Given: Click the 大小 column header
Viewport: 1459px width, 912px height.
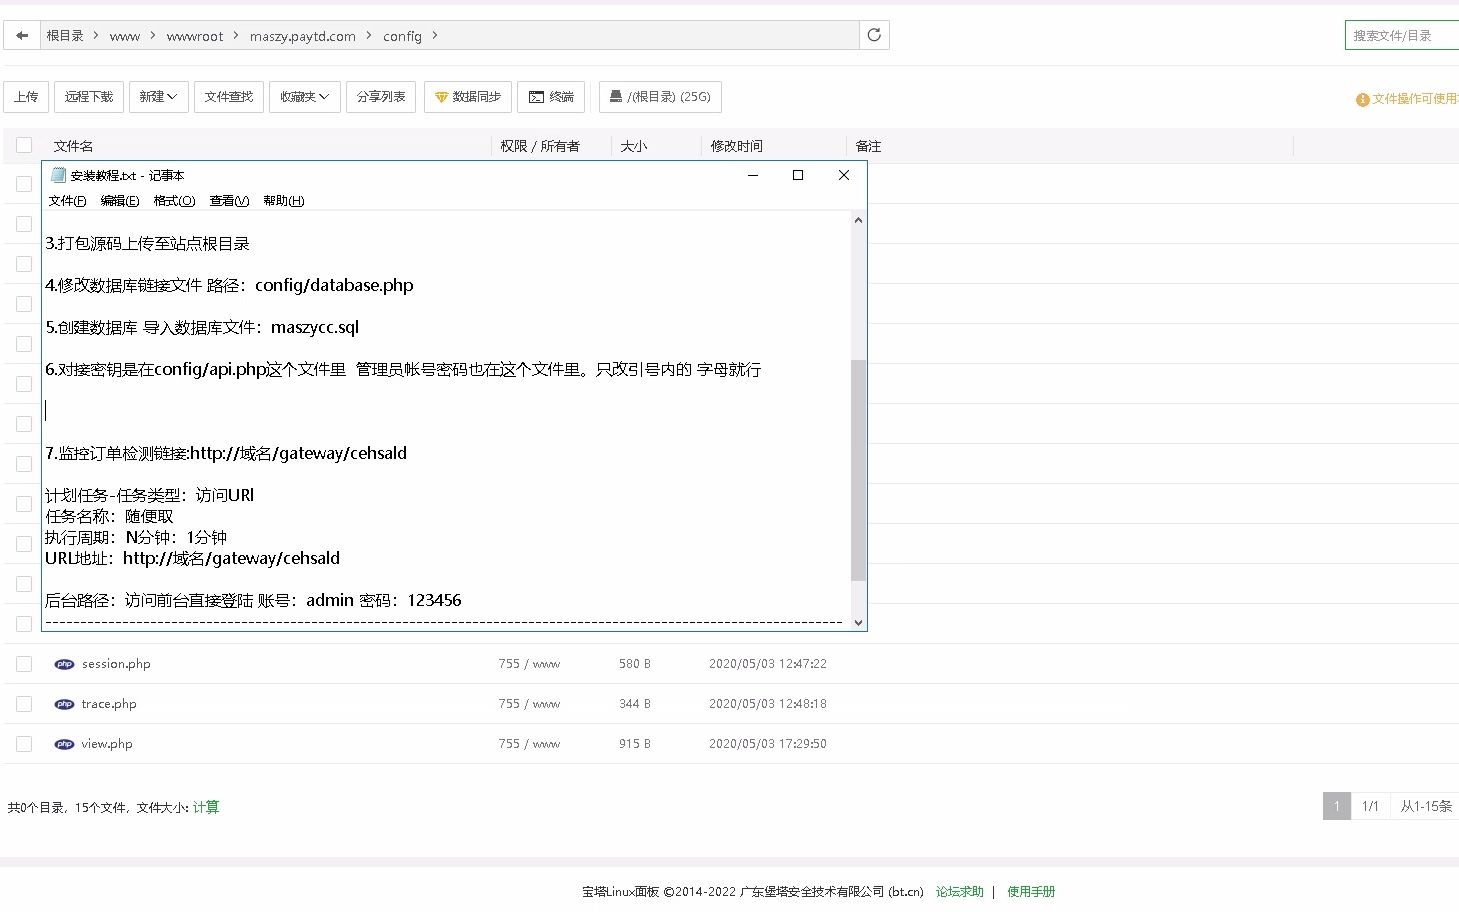Looking at the screenshot, I should [x=633, y=146].
